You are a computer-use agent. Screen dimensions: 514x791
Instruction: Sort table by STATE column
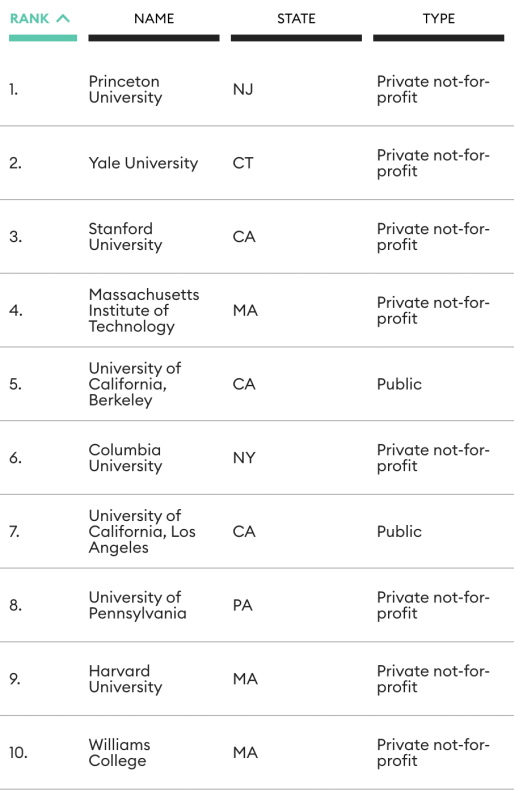point(296,19)
